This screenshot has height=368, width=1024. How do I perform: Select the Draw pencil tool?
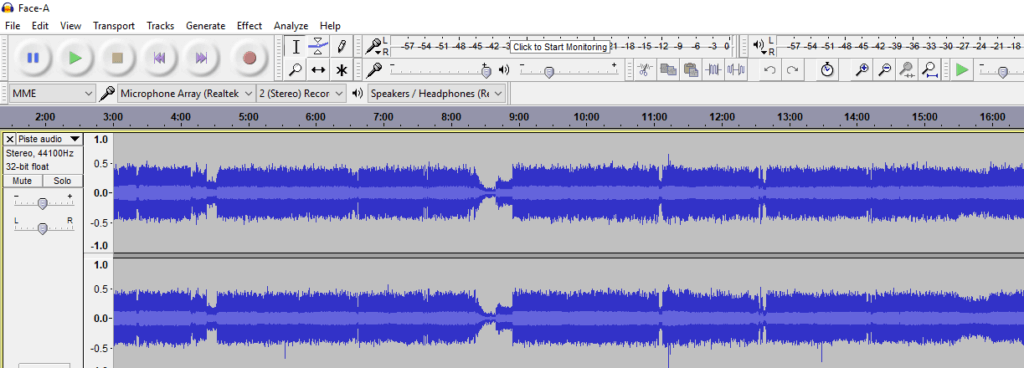(x=341, y=46)
